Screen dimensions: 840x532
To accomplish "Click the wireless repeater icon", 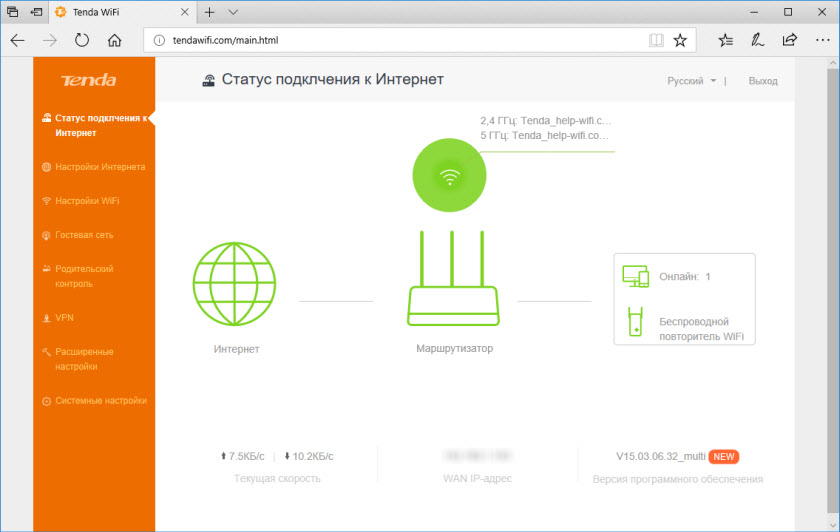I will coord(635,324).
